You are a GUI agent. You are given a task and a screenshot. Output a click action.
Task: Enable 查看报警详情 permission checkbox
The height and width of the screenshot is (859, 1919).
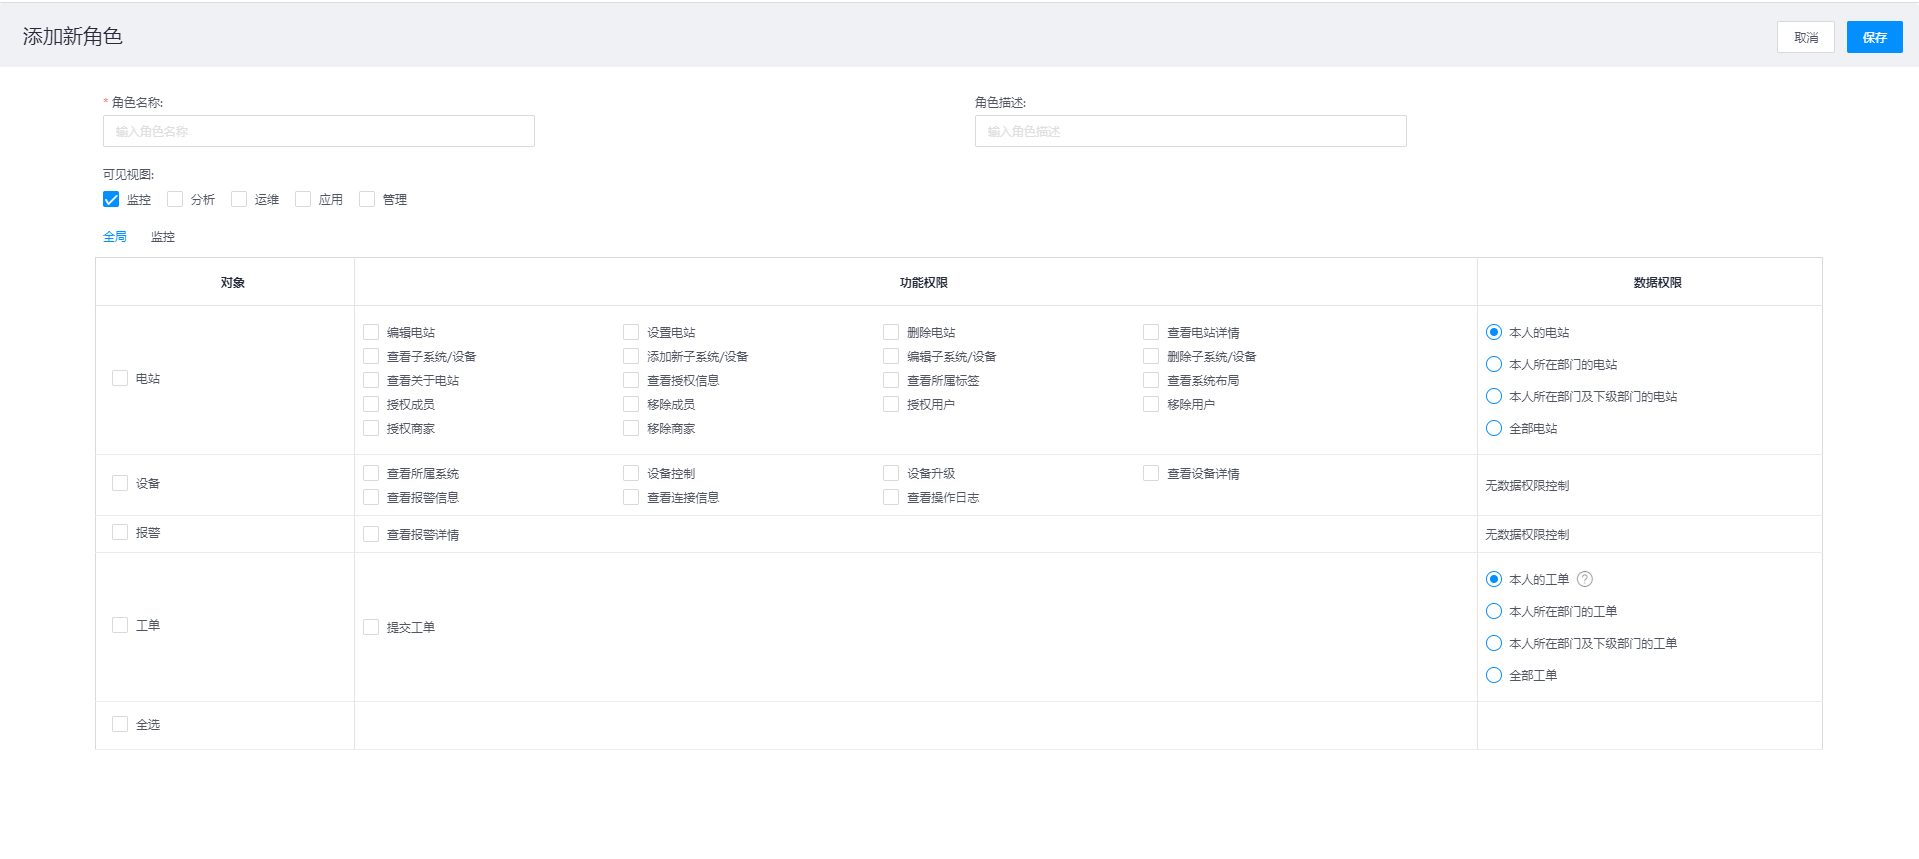click(371, 534)
